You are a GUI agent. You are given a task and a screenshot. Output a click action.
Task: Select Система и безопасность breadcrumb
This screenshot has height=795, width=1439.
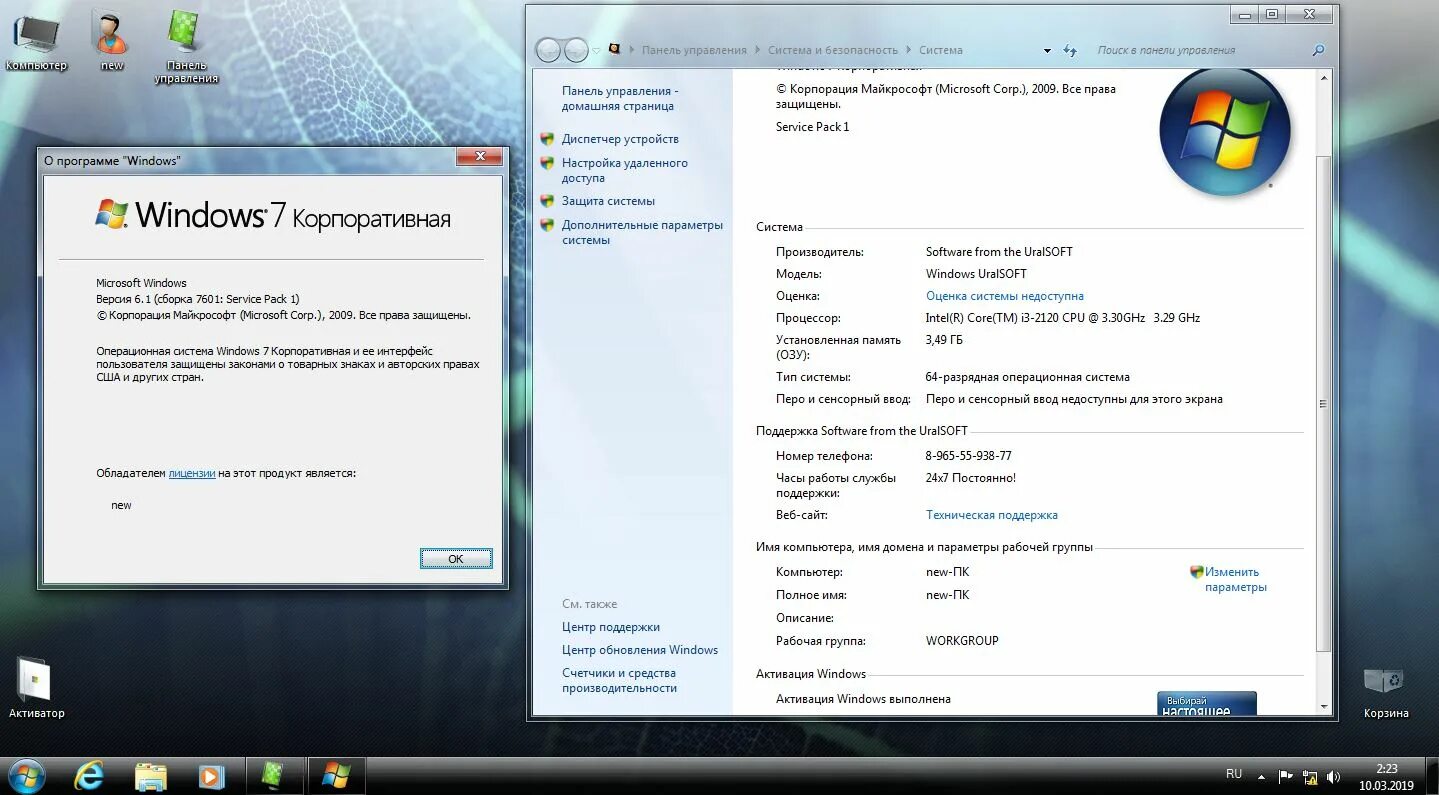[833, 50]
